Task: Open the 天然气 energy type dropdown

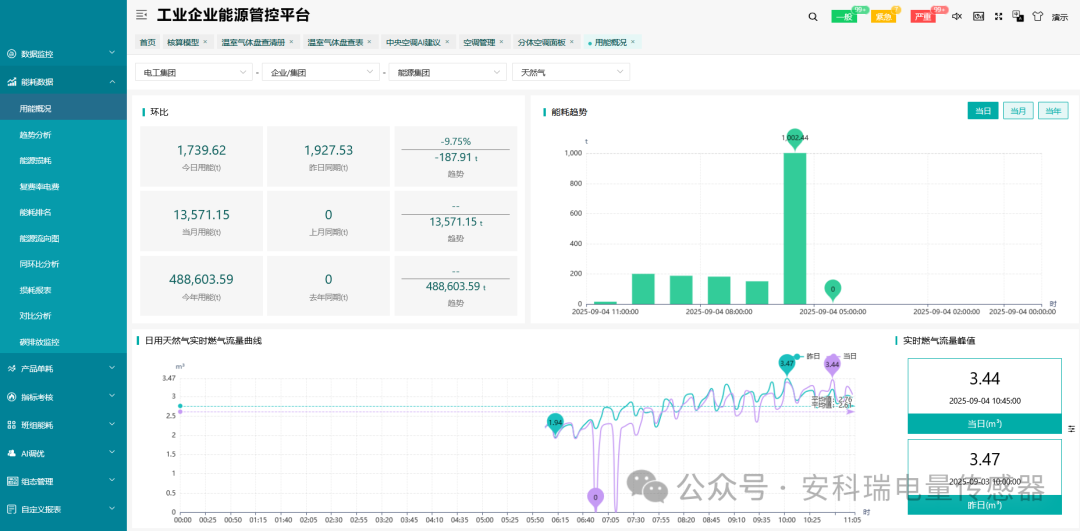Action: [571, 72]
